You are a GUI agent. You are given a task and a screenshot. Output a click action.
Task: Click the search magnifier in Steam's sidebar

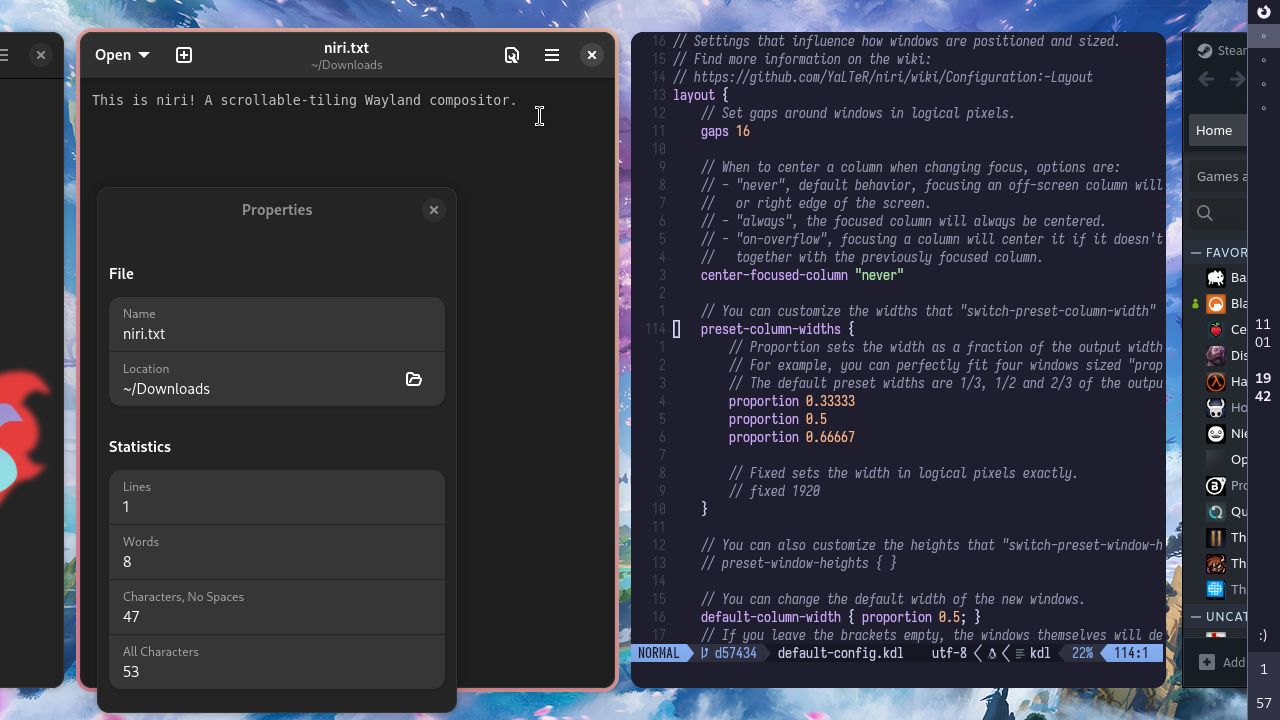point(1205,213)
